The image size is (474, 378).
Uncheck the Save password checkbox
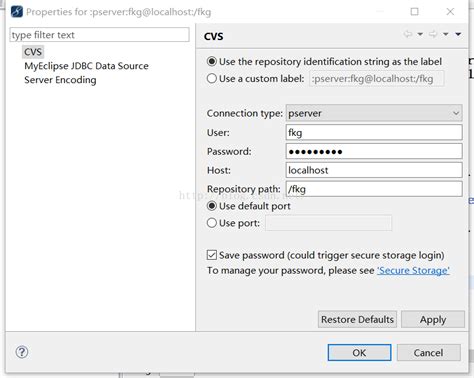tap(212, 255)
